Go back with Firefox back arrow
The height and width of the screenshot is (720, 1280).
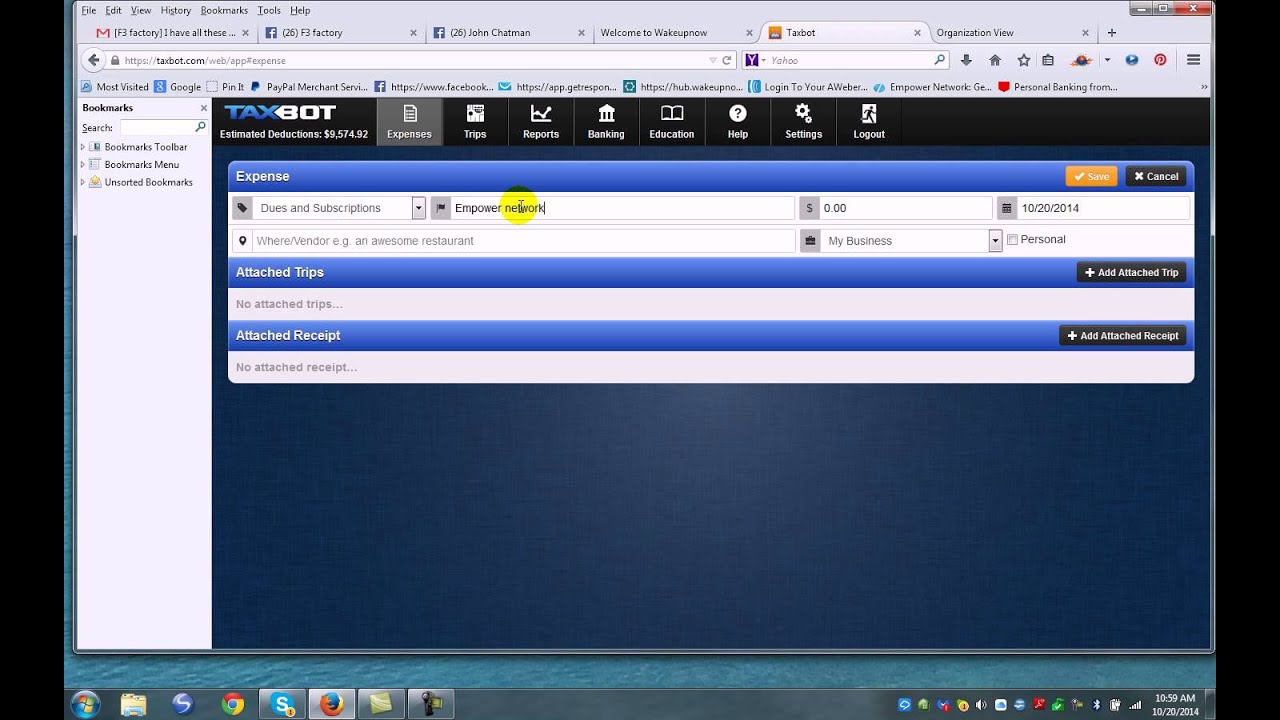(93, 60)
